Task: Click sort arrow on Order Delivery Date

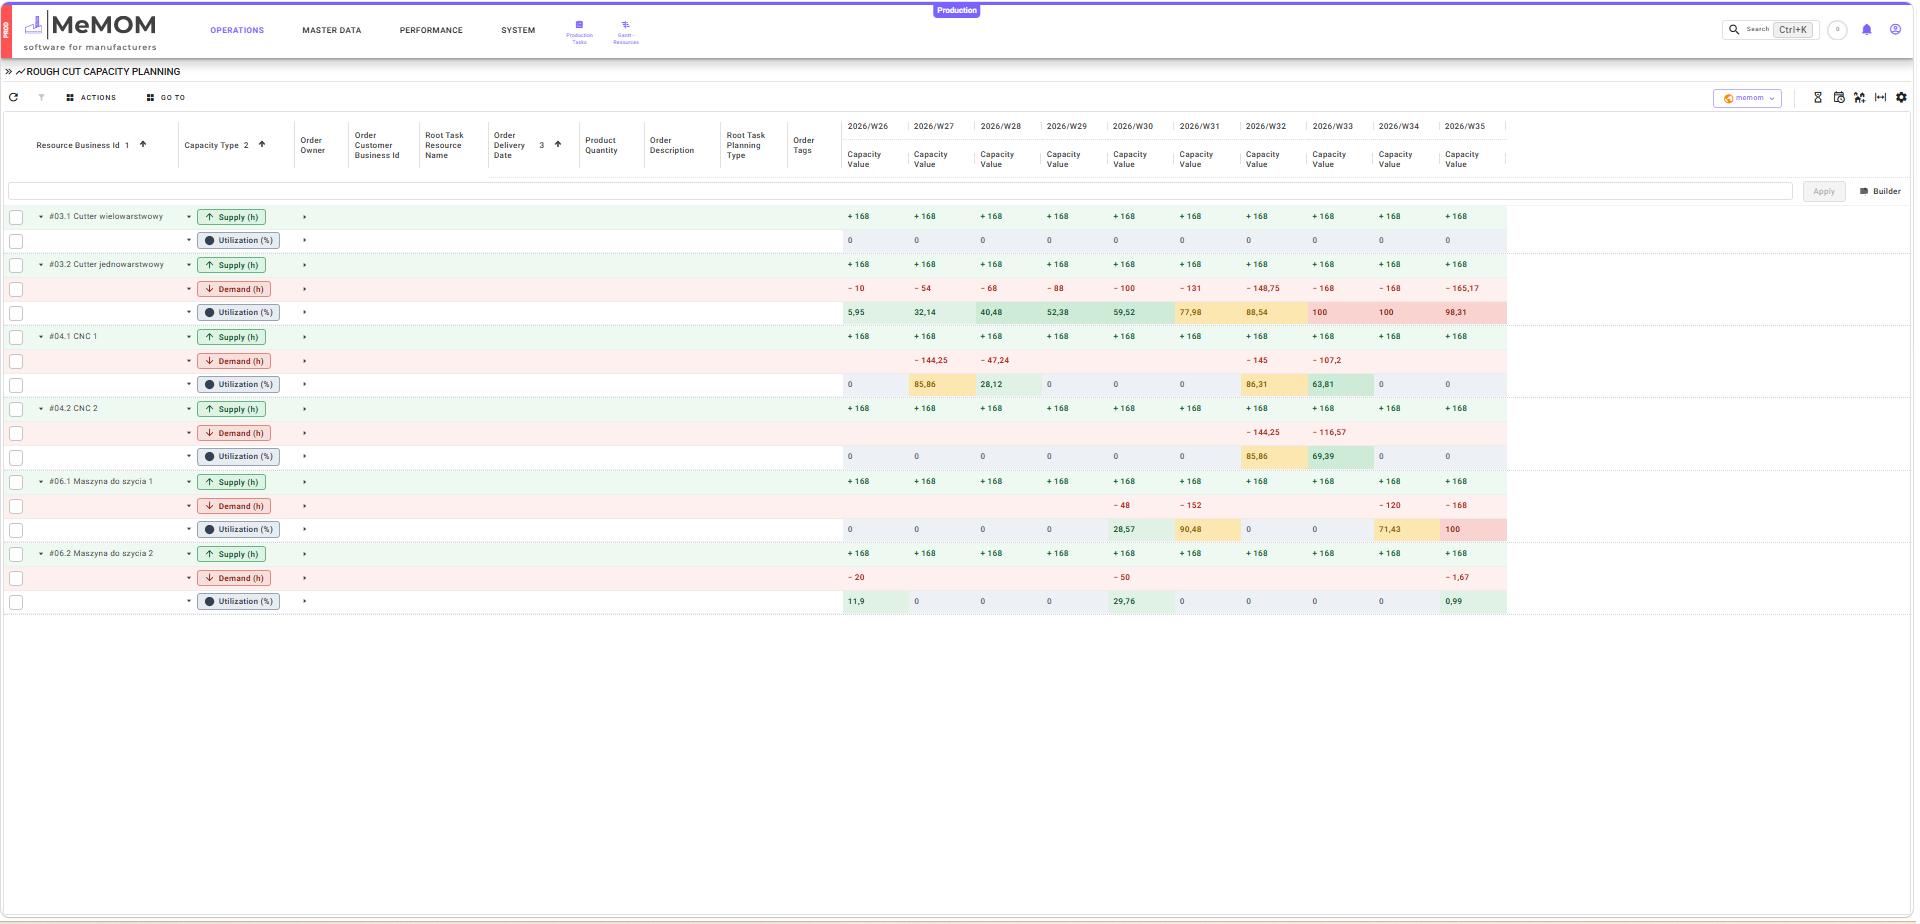Action: point(558,144)
